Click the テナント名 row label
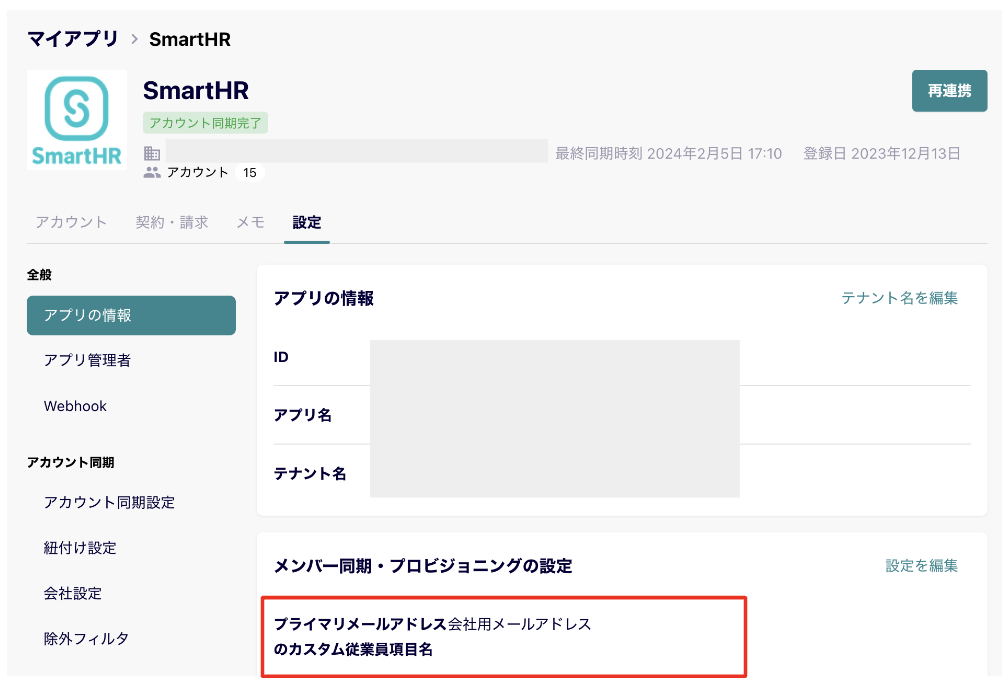Screen dimensions: 1002x686 (x=310, y=473)
